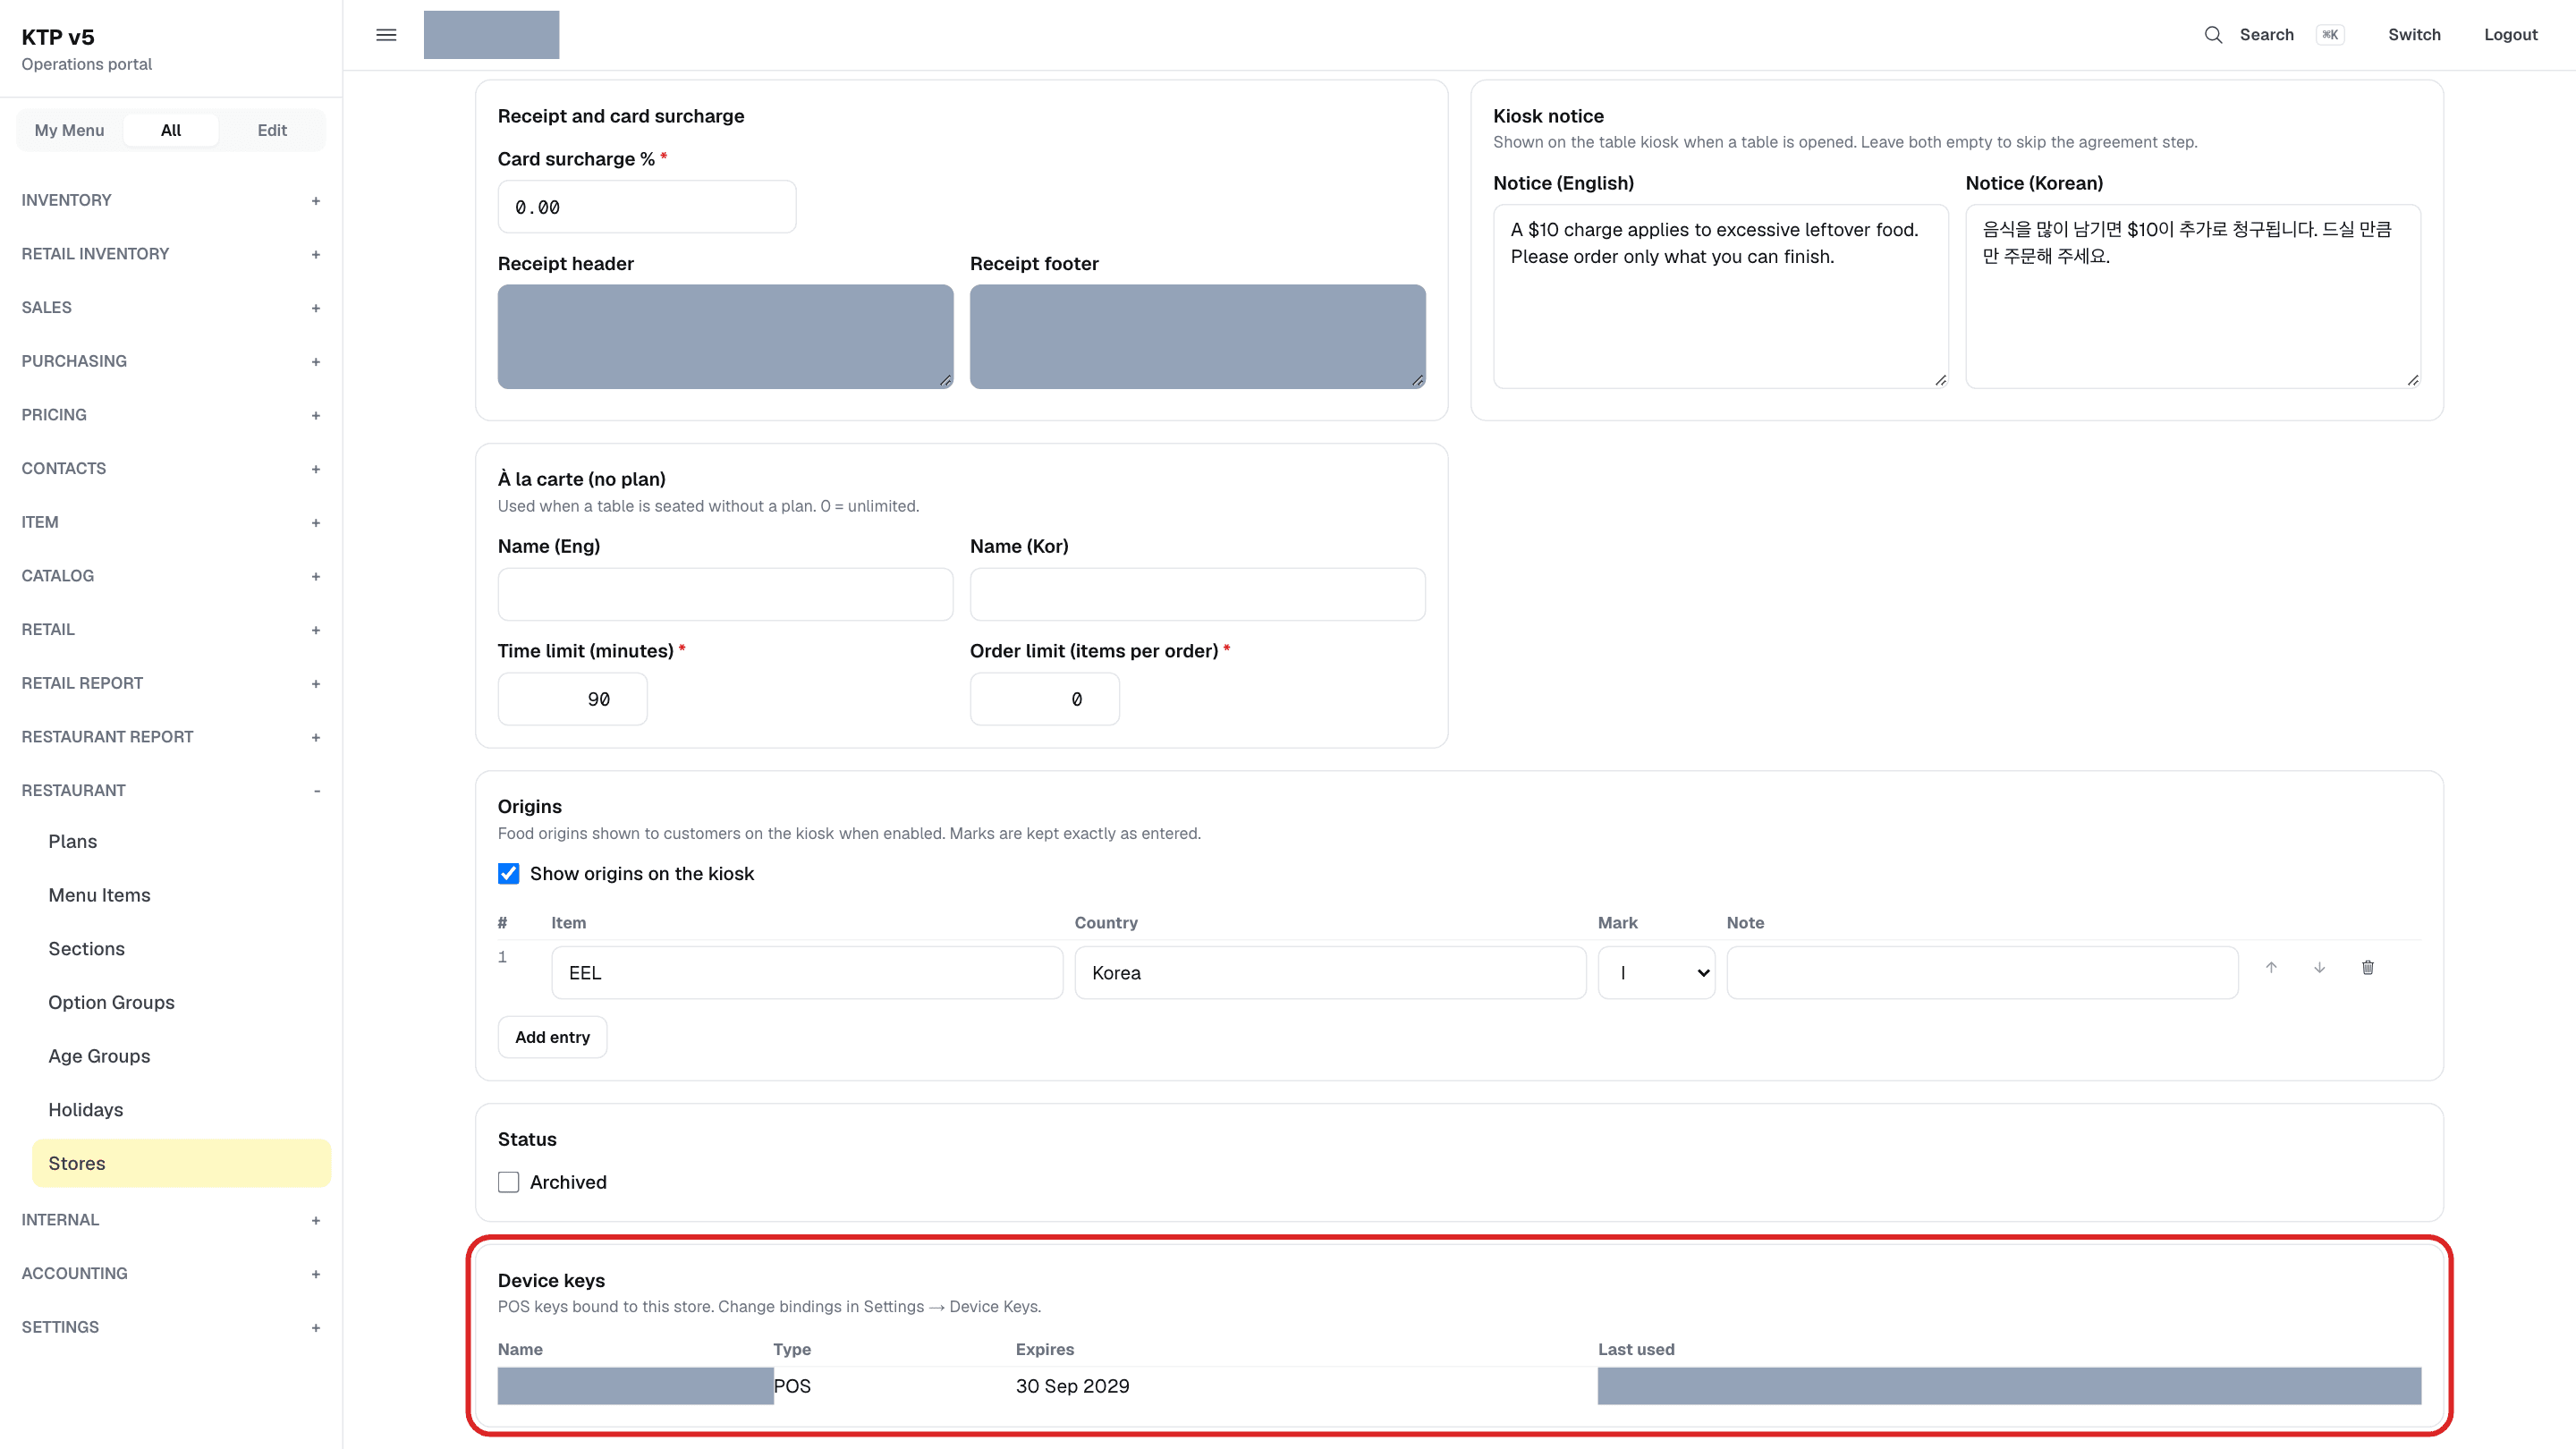Open the Sections page
Screen dimensions: 2576x1449
pyautogui.click(x=181, y=949)
